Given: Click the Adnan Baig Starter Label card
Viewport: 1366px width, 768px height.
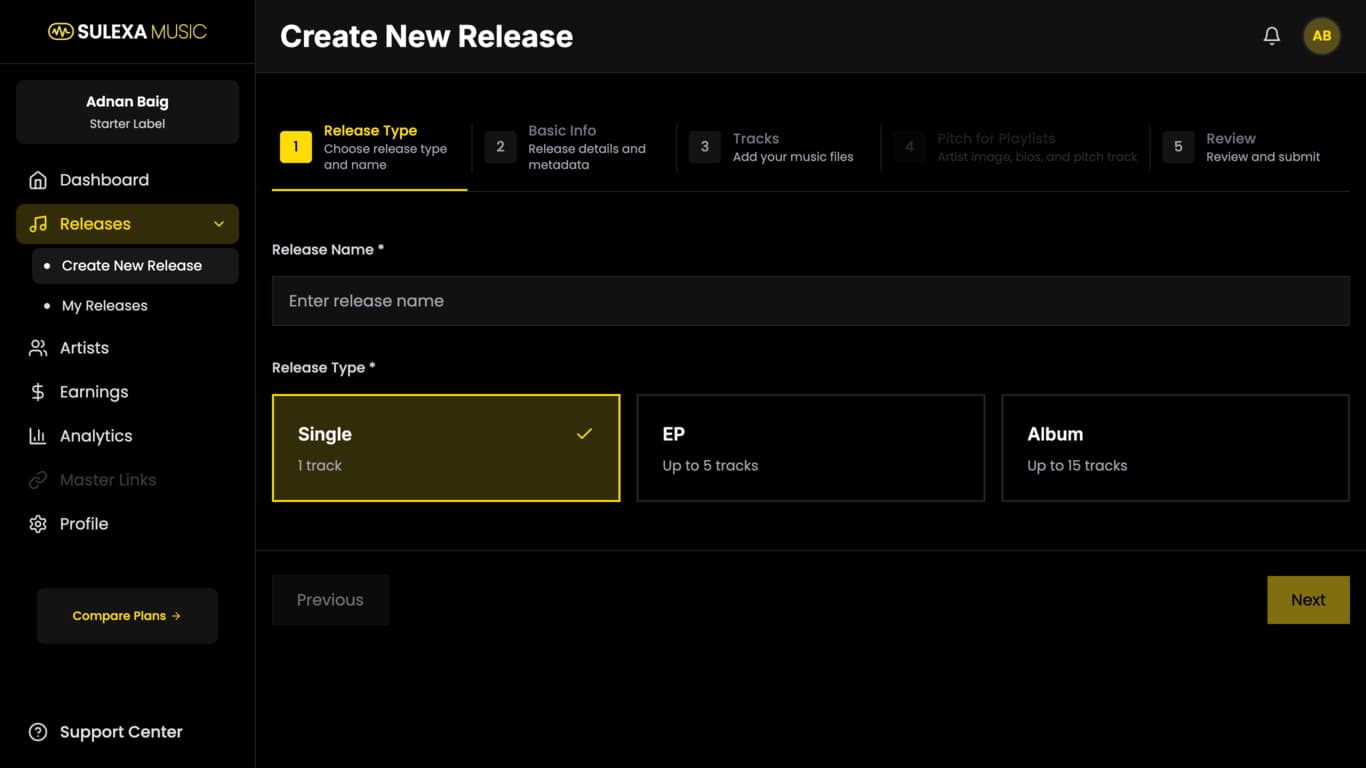Looking at the screenshot, I should click(x=127, y=112).
